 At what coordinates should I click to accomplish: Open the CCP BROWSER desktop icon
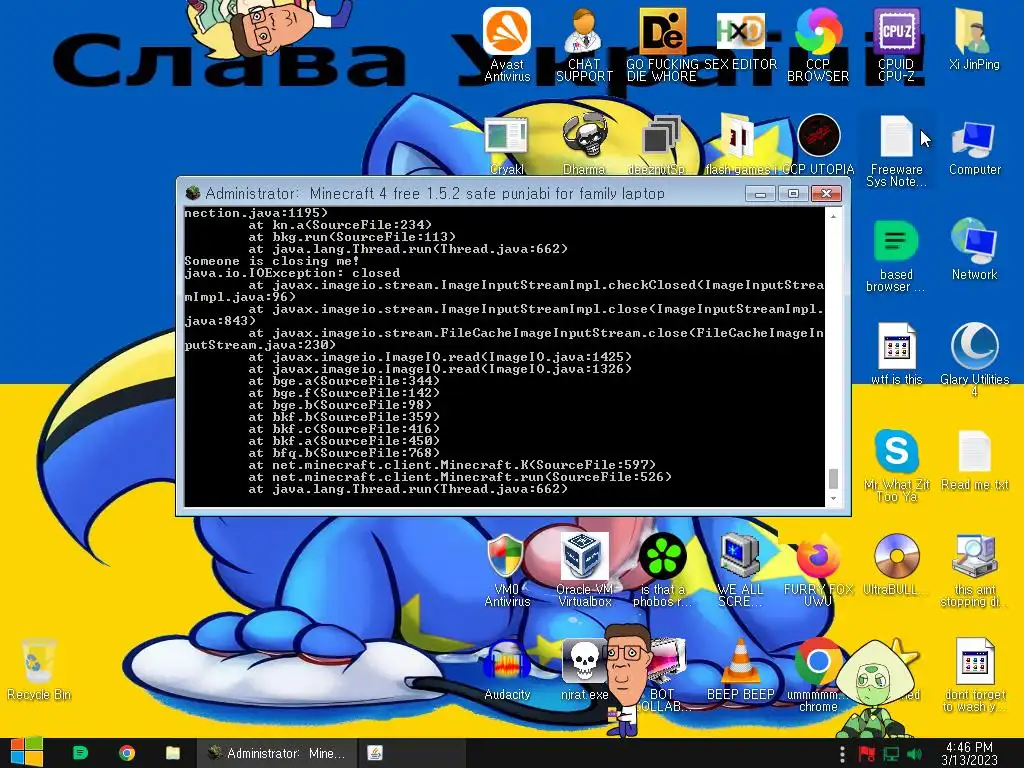coord(818,44)
